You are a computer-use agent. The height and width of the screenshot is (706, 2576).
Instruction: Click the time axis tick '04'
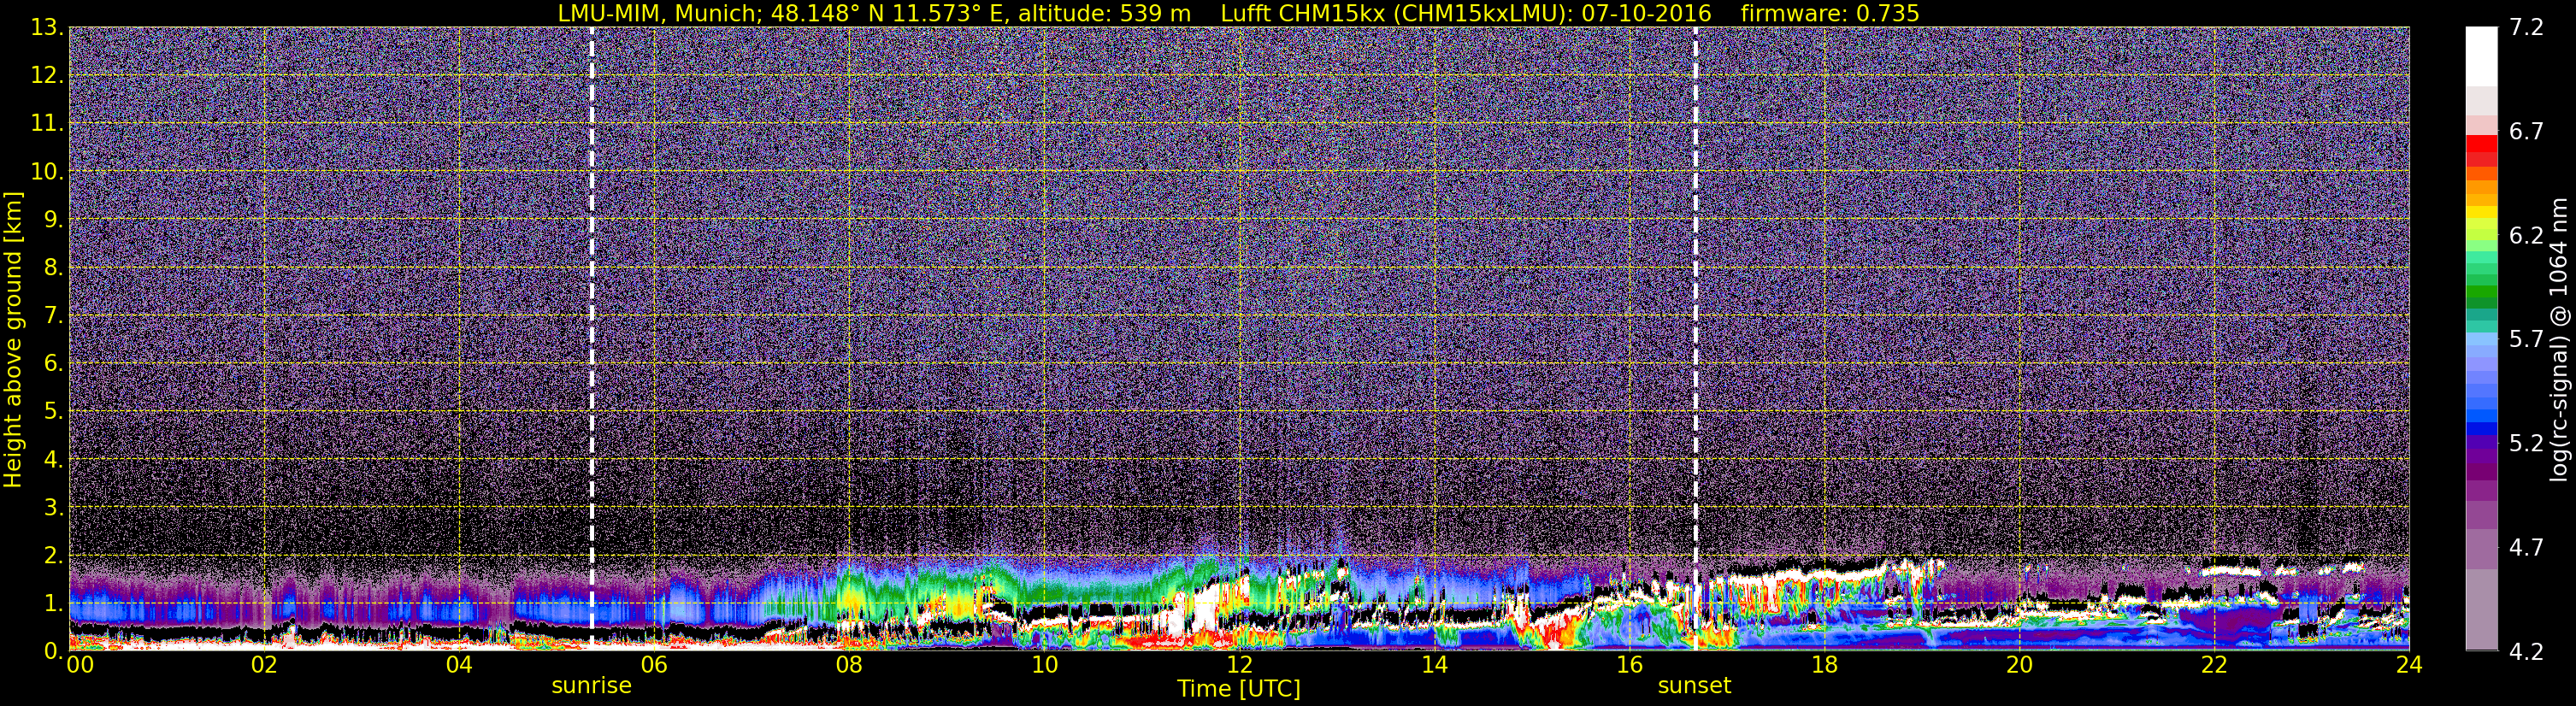(458, 665)
